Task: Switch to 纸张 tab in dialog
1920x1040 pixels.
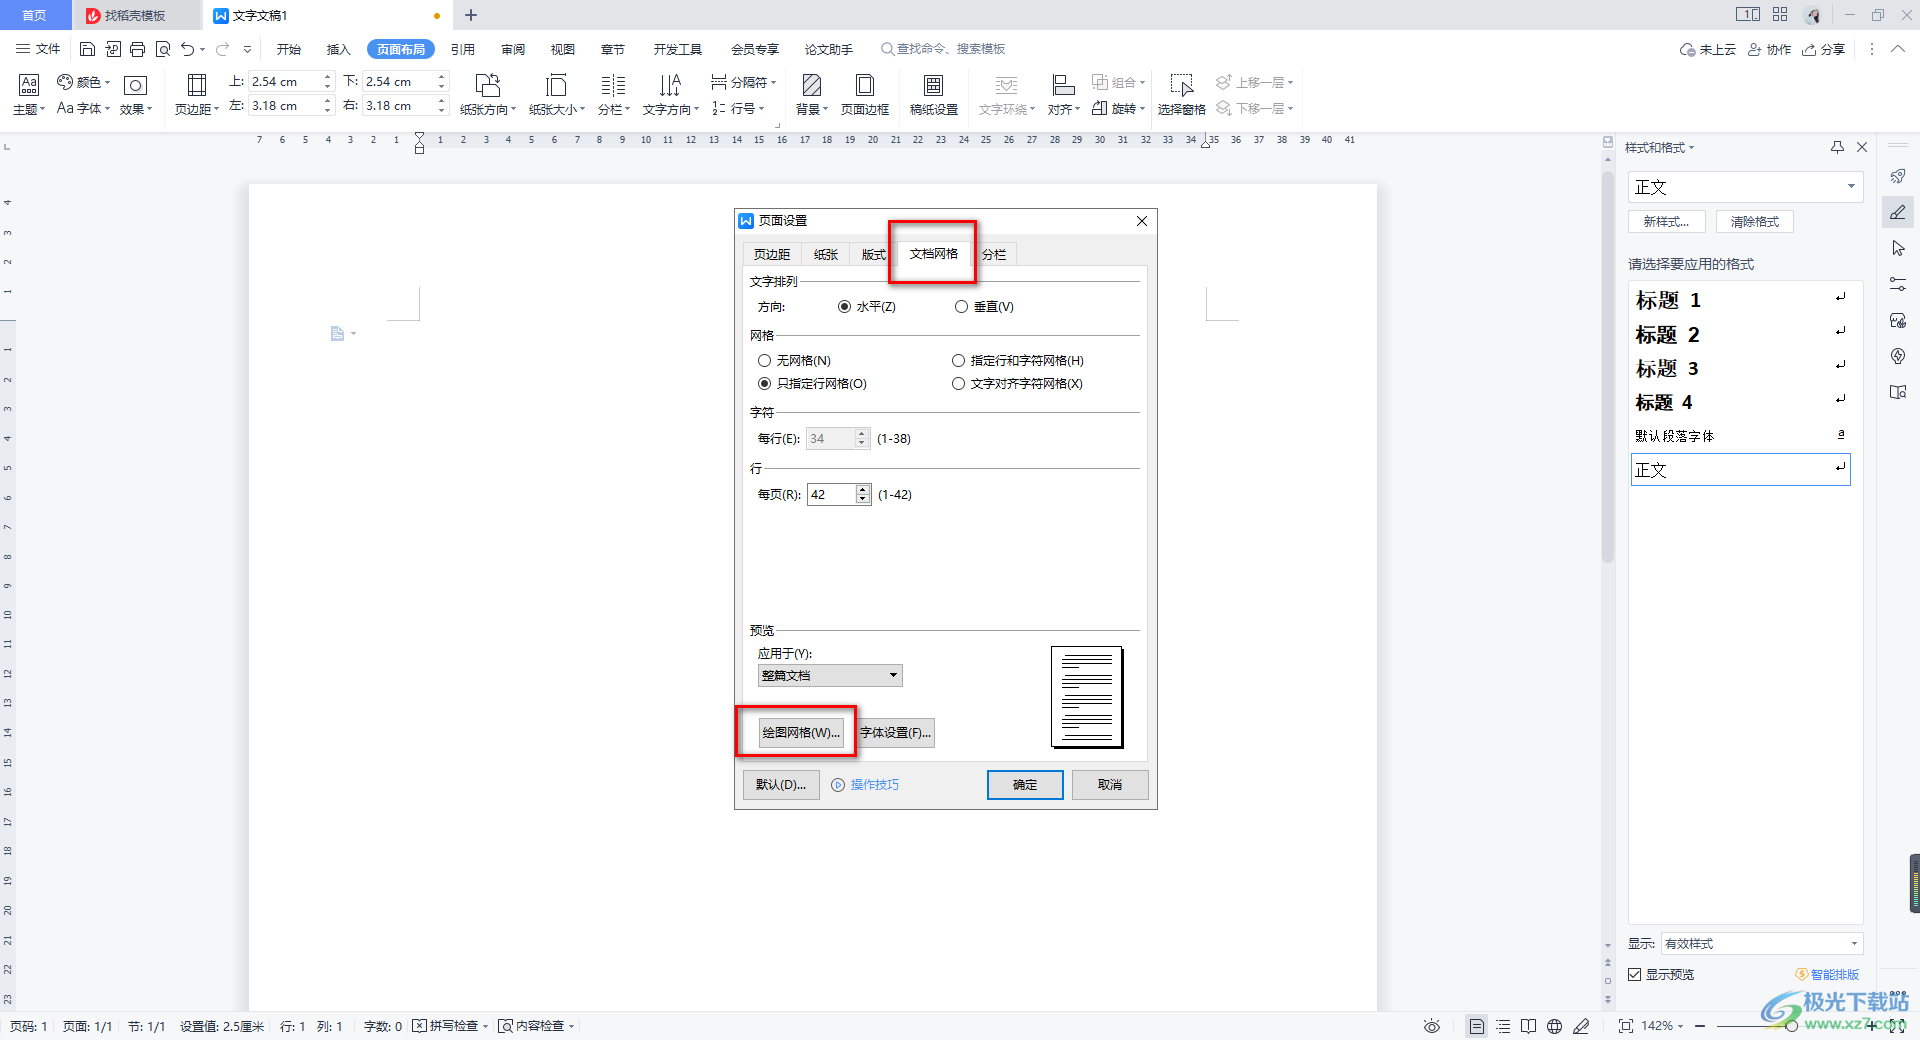Action: (x=826, y=255)
